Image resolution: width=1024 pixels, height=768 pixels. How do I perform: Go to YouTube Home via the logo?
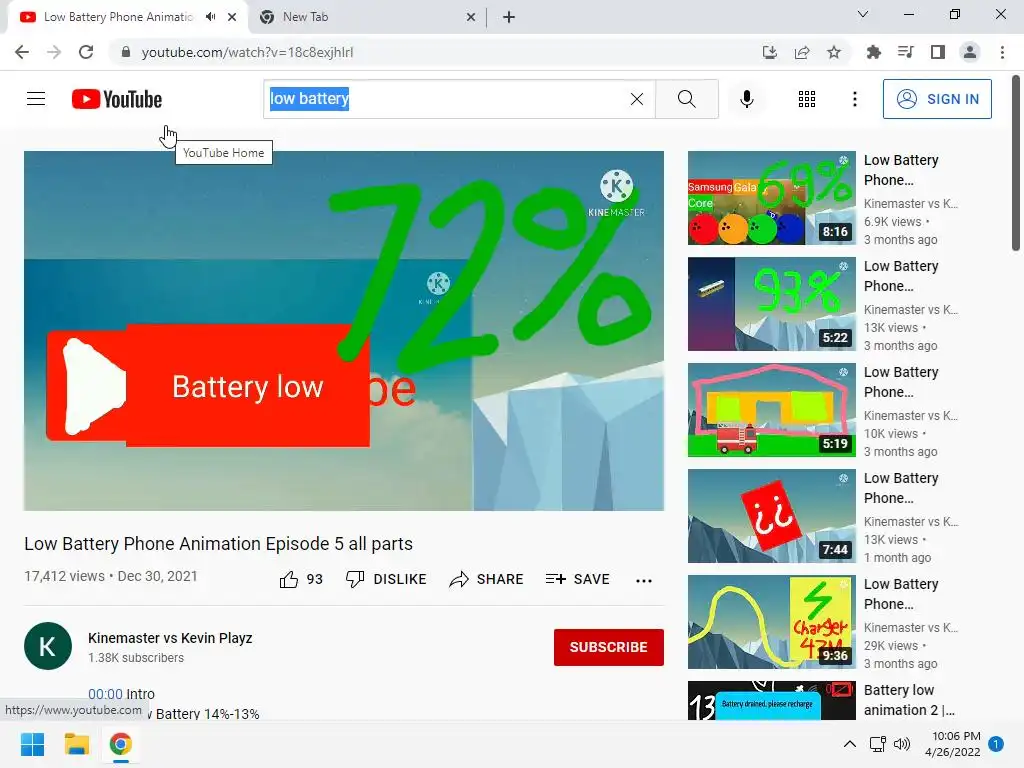(117, 99)
